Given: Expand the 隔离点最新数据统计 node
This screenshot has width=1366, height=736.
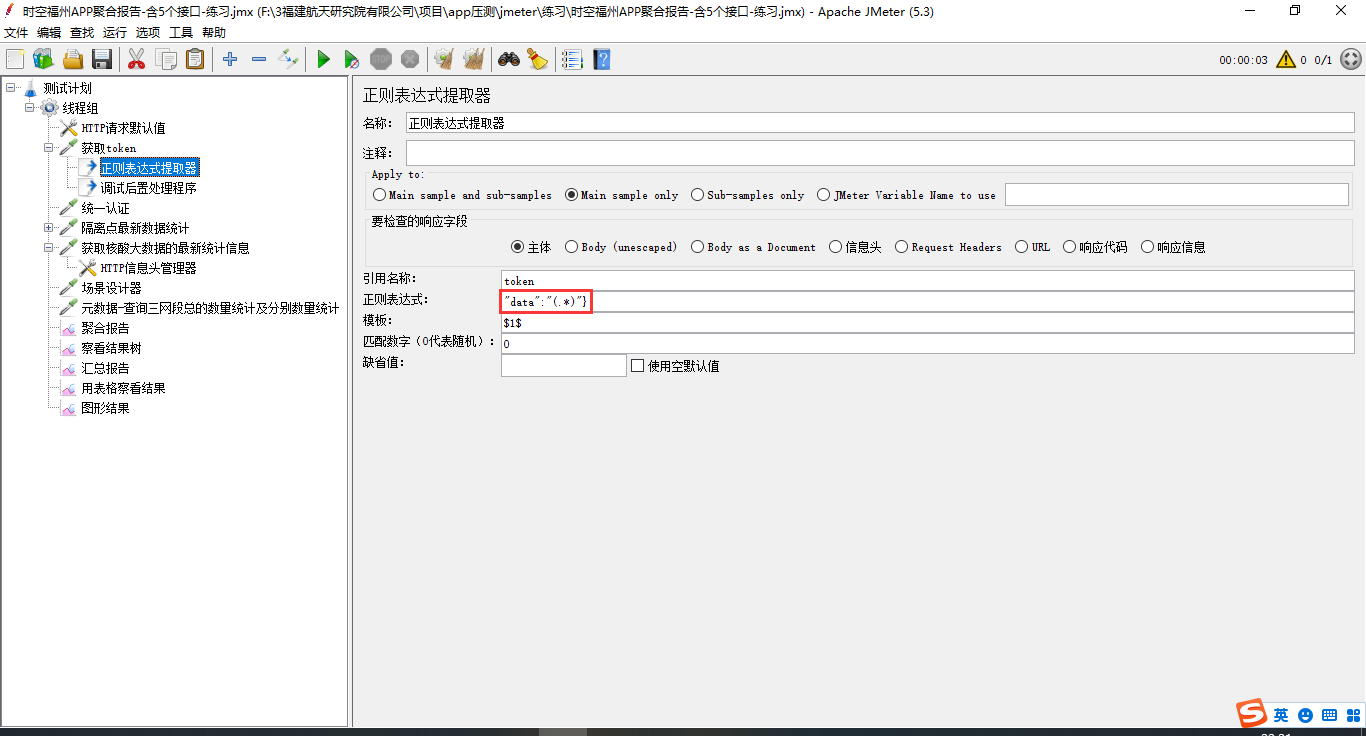Looking at the screenshot, I should point(48,228).
